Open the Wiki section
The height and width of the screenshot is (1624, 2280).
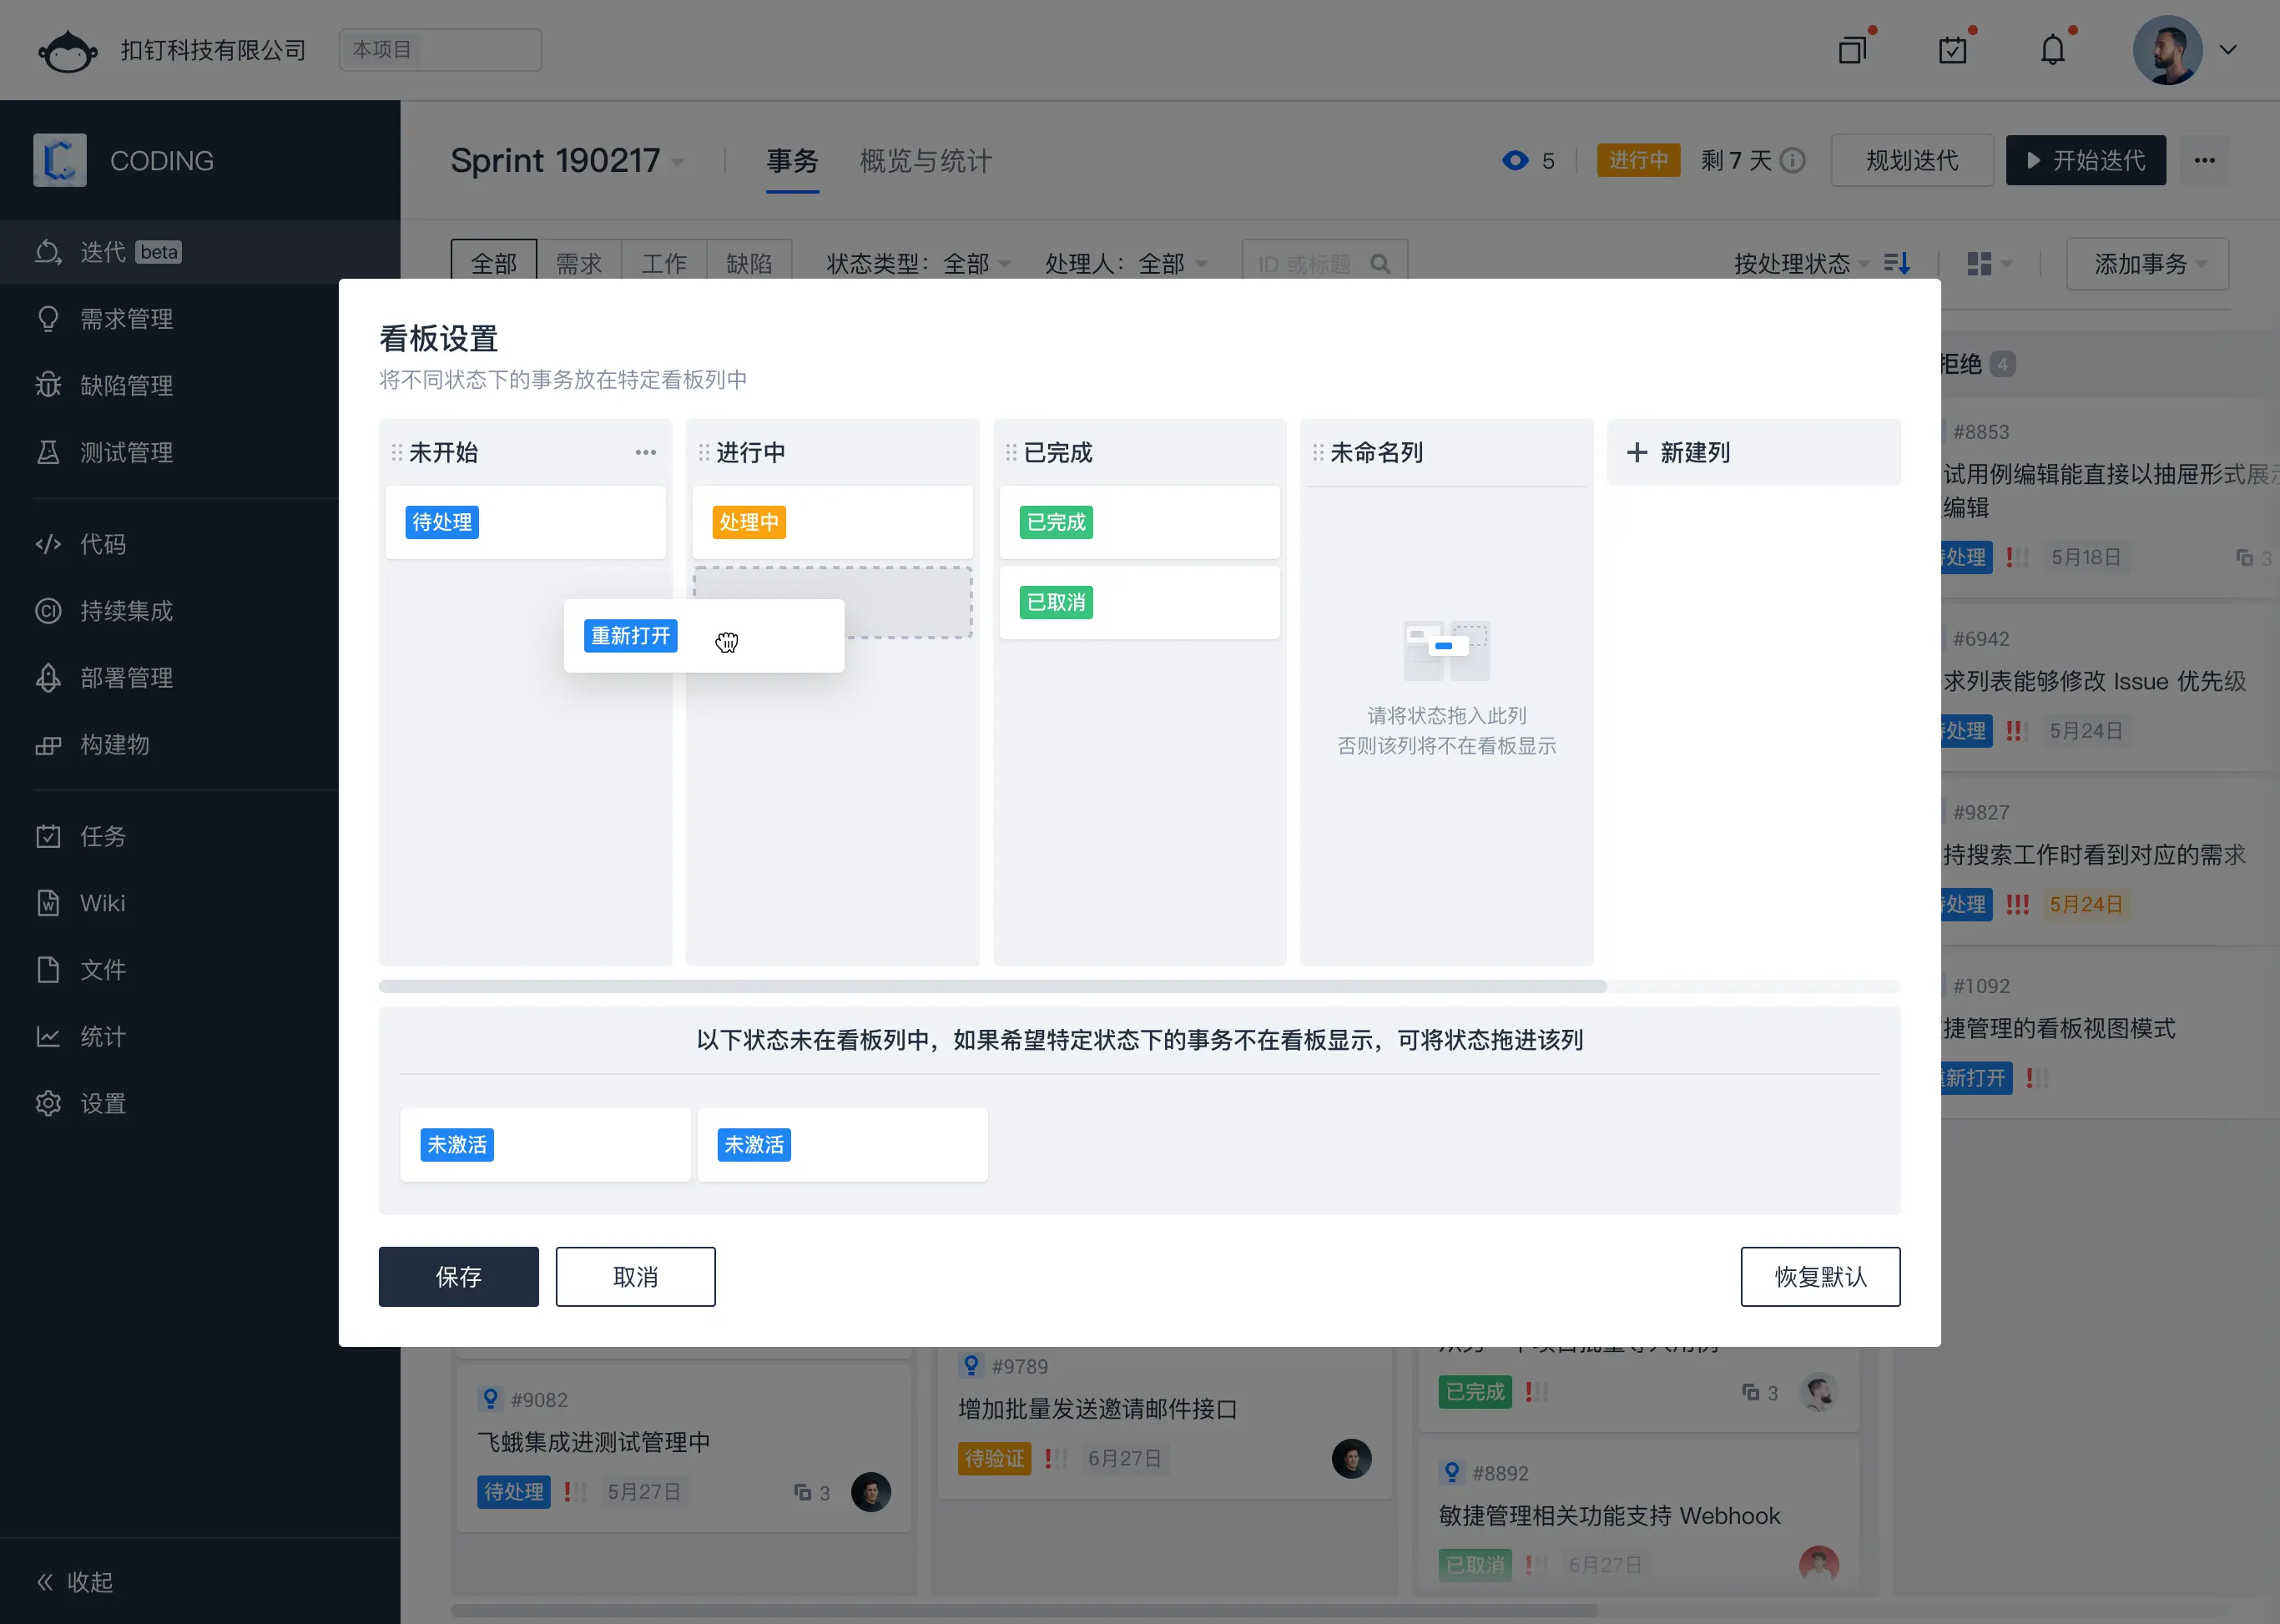[103, 903]
